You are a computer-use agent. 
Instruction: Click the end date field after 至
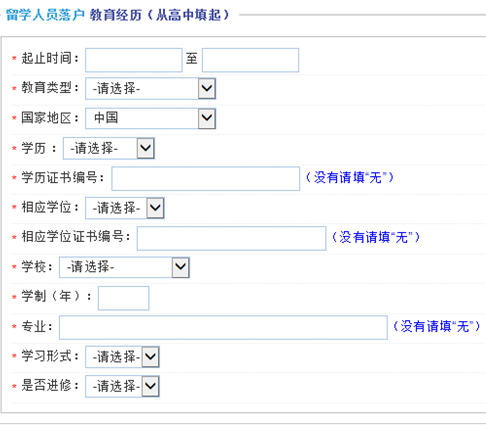(250, 60)
